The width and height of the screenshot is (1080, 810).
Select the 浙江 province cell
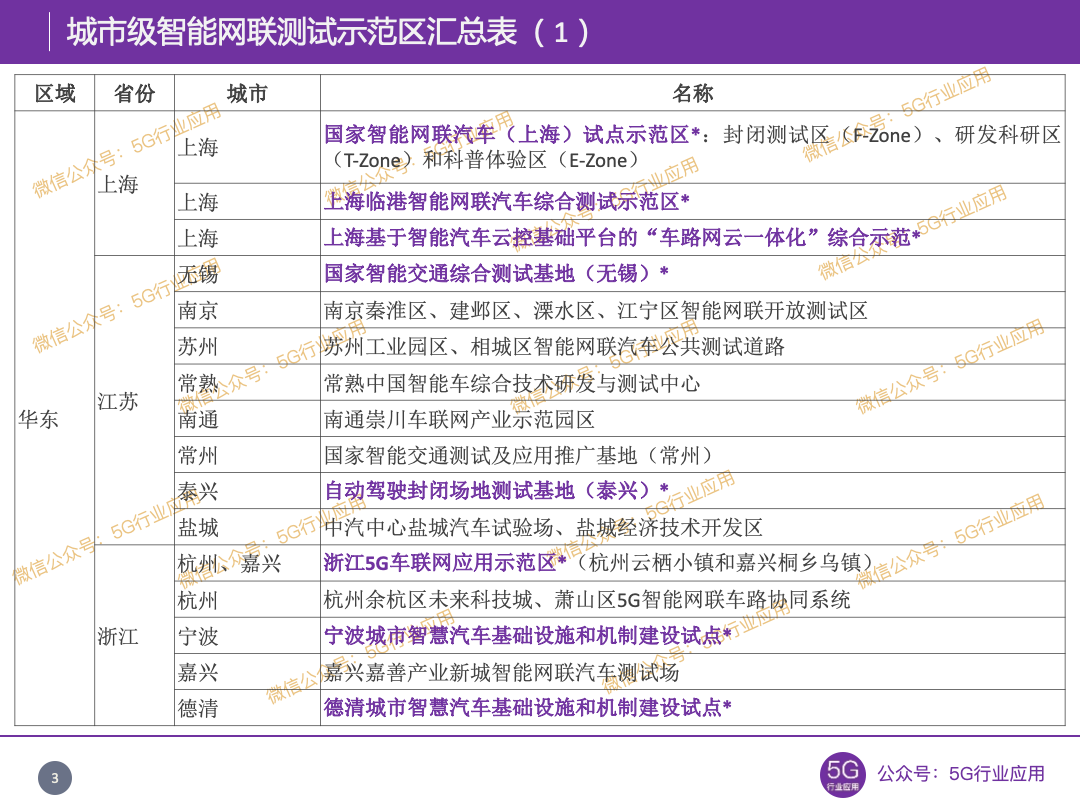(x=134, y=635)
